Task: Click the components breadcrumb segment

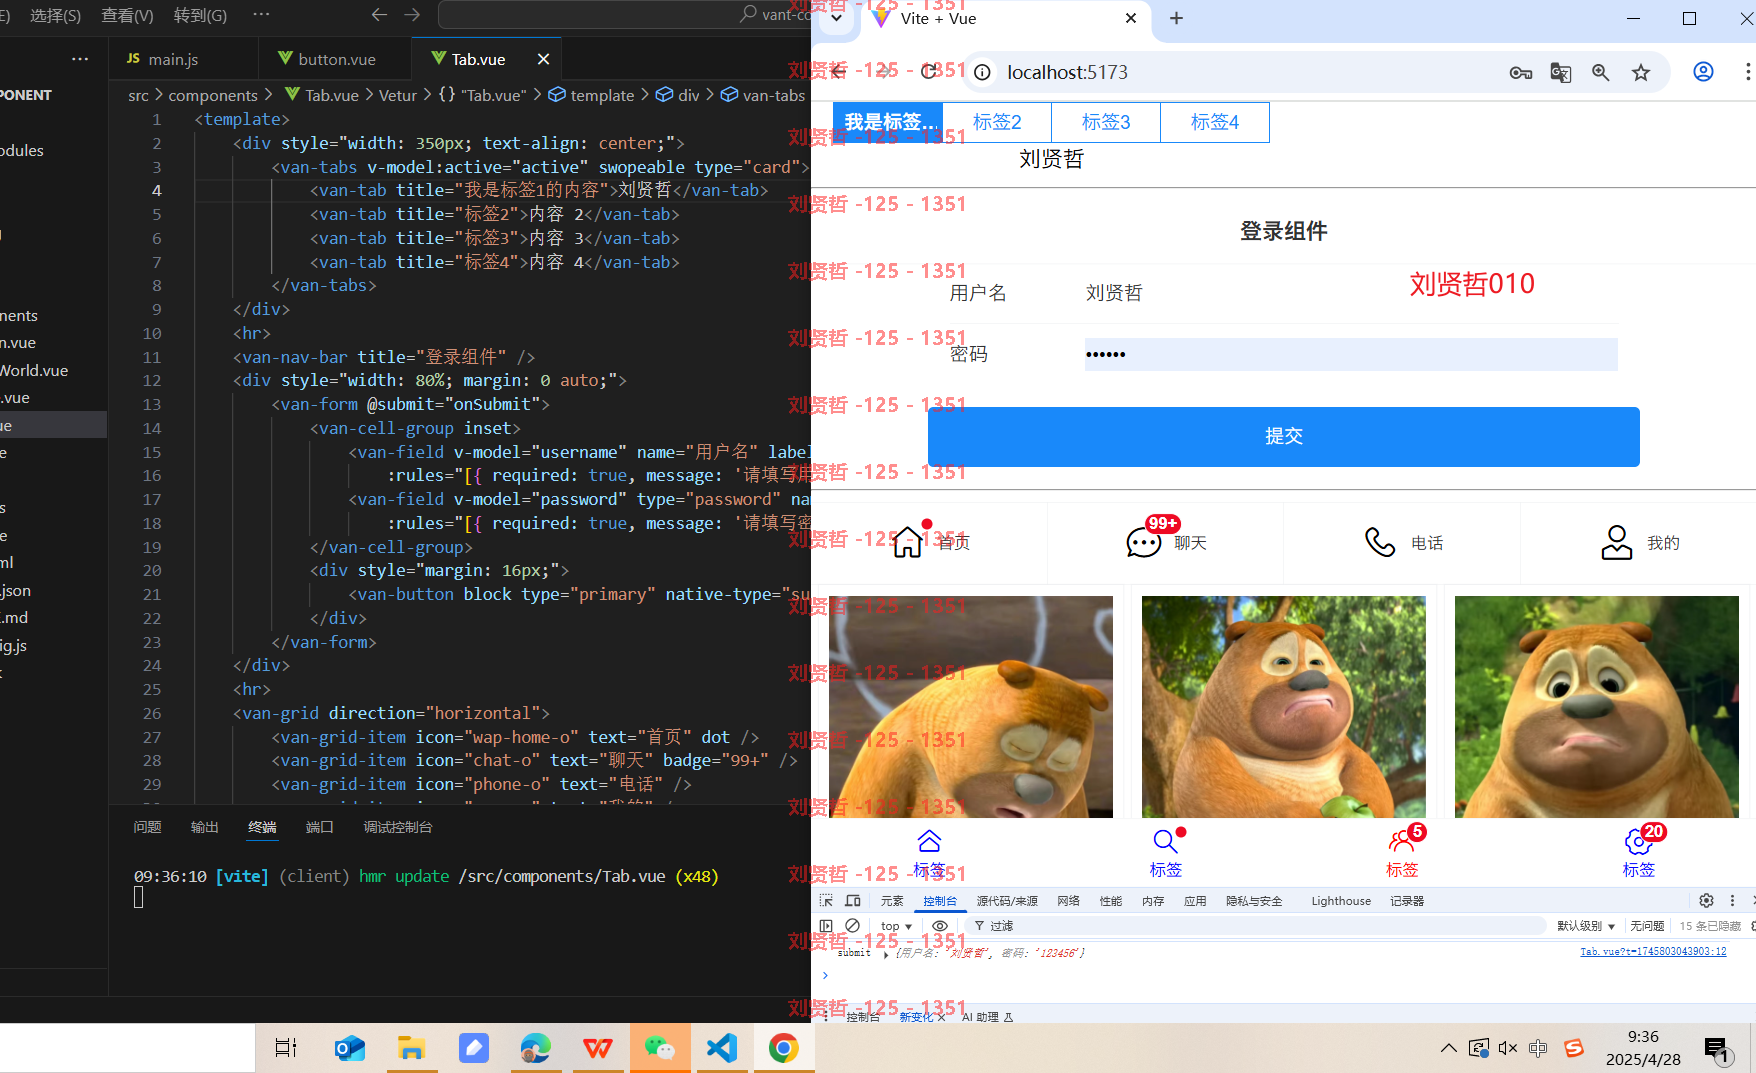Action: [213, 95]
